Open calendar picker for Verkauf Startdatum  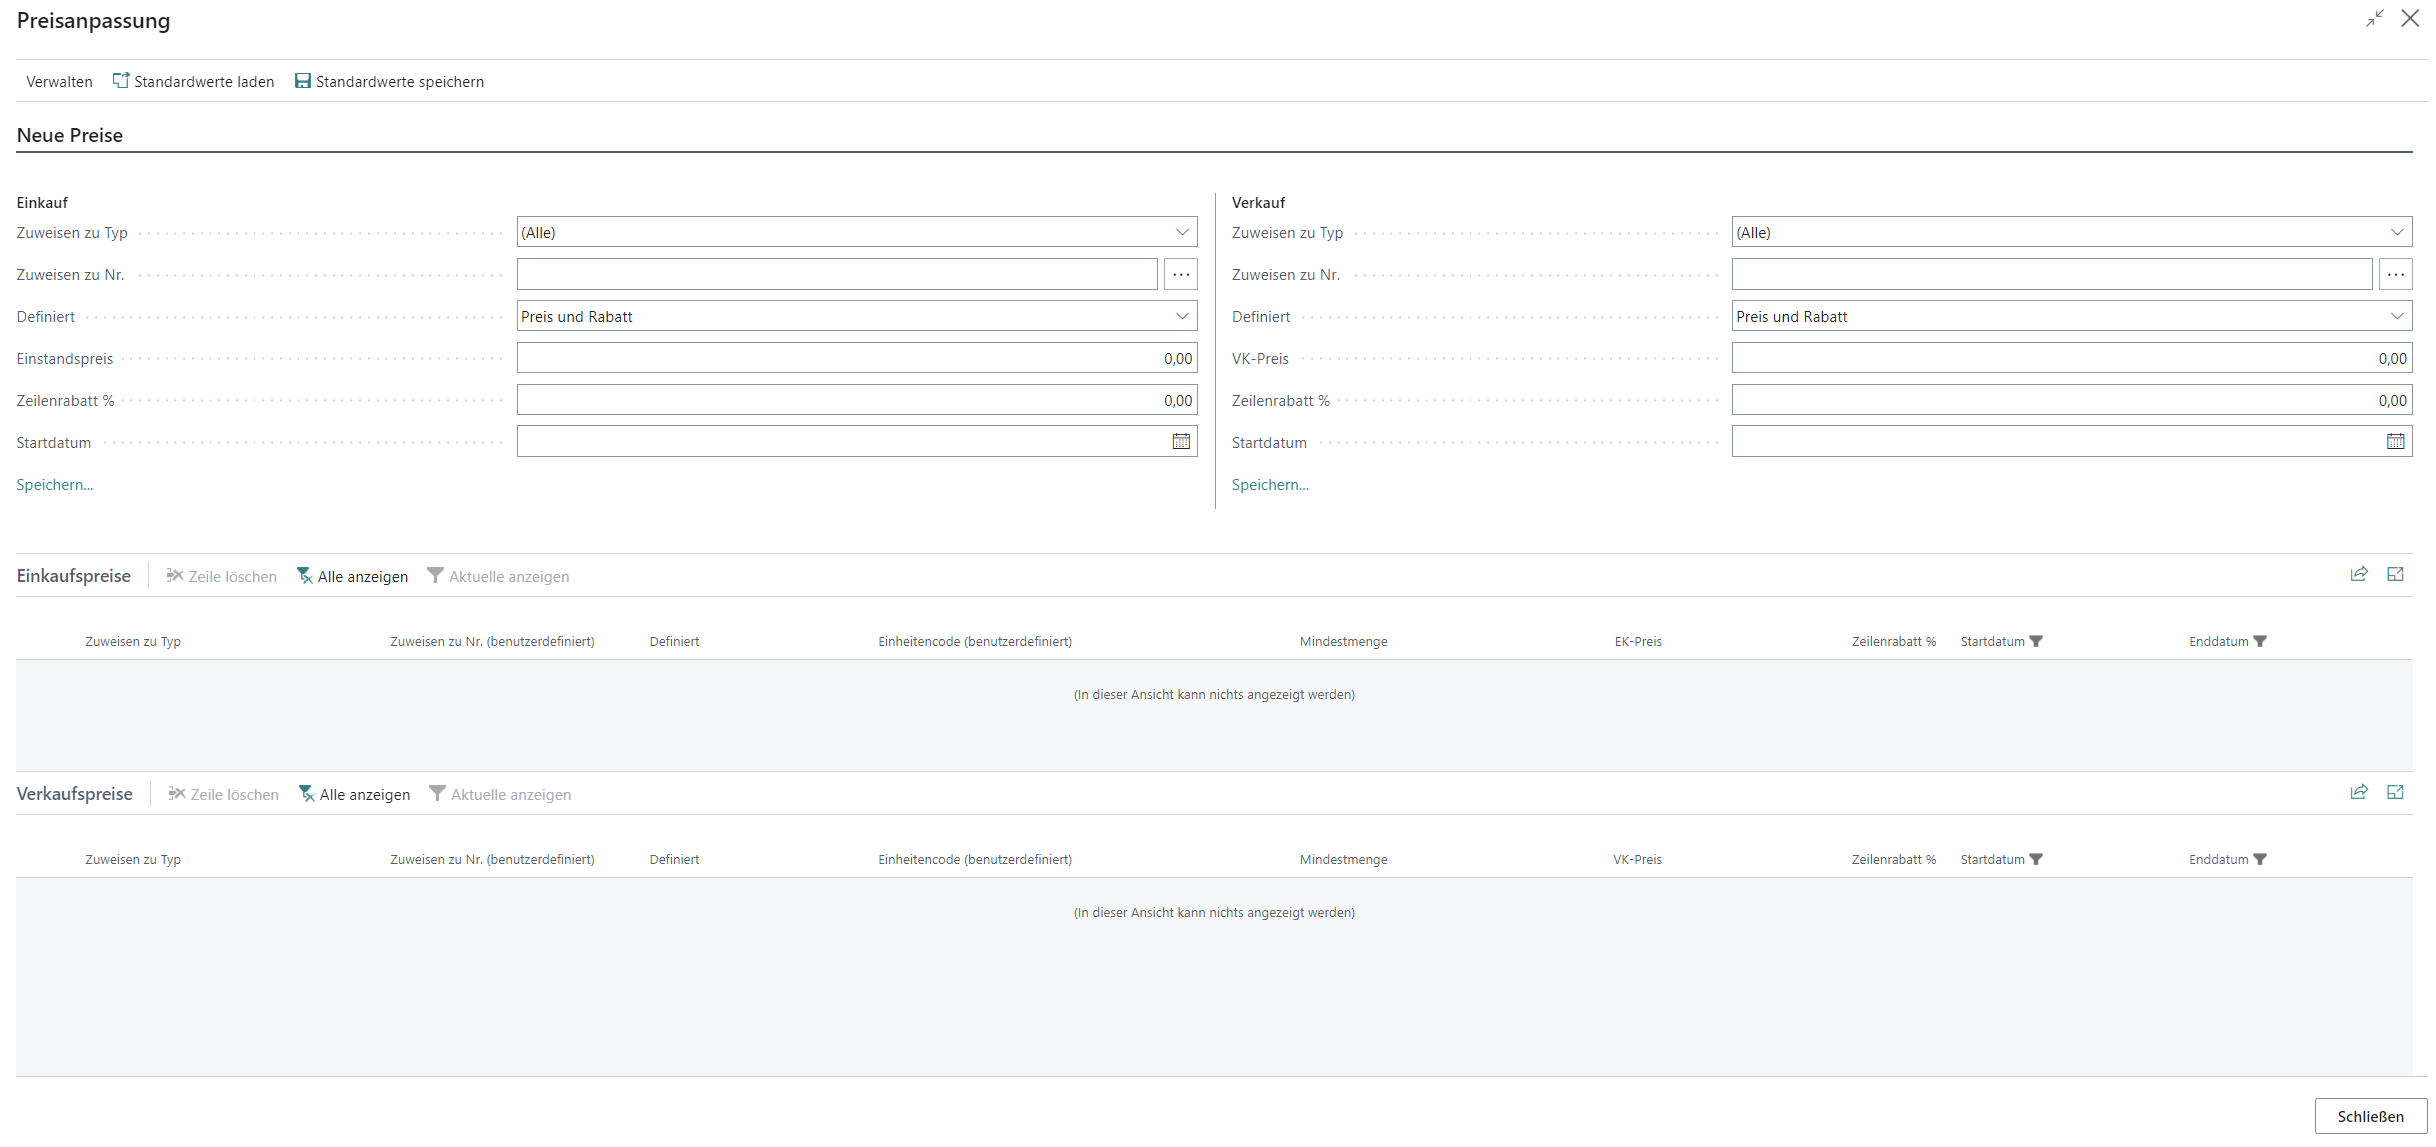(x=2396, y=441)
